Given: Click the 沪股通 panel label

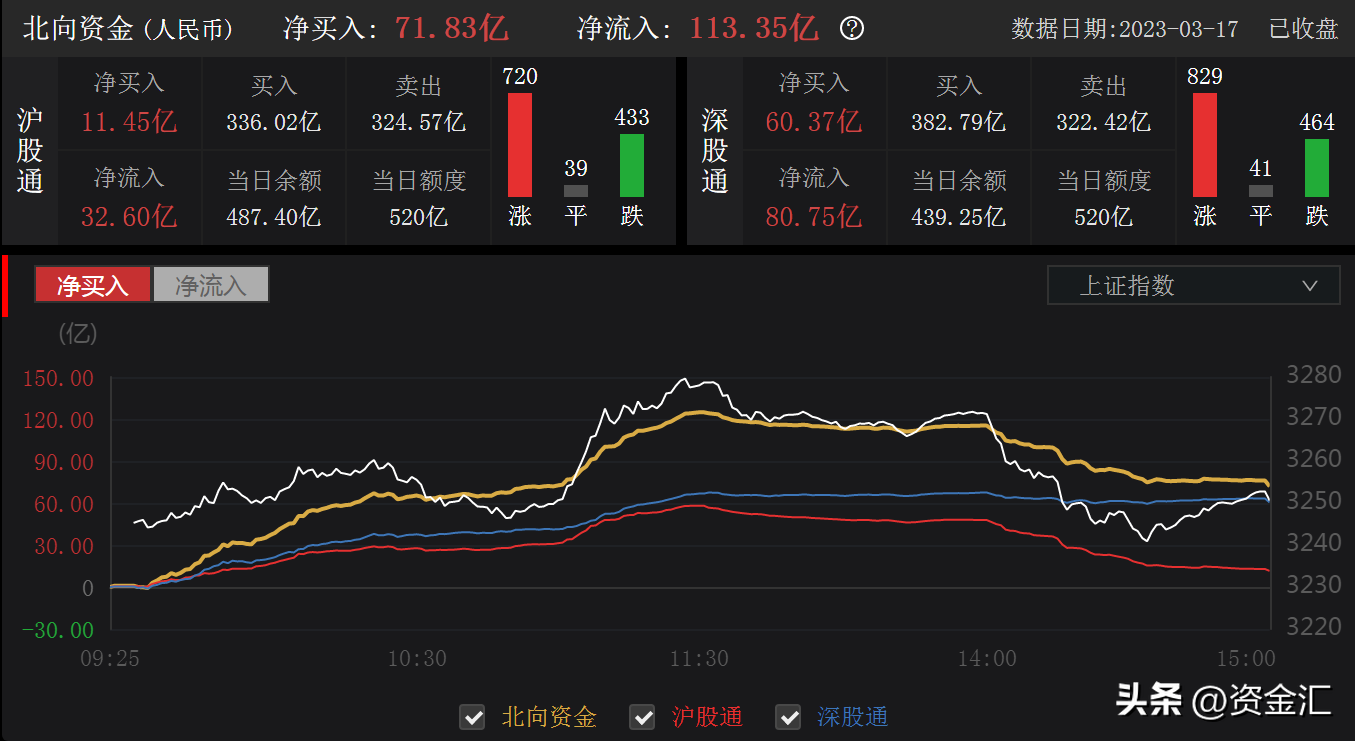Looking at the screenshot, I should click(x=30, y=151).
